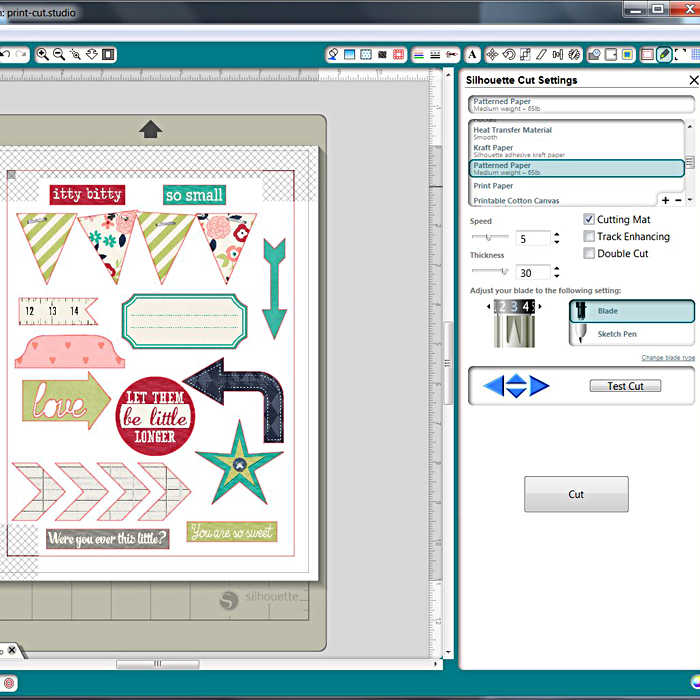Image resolution: width=700 pixels, height=700 pixels.
Task: Decrease Thickness with the stepper down arrow
Action: click(557, 276)
